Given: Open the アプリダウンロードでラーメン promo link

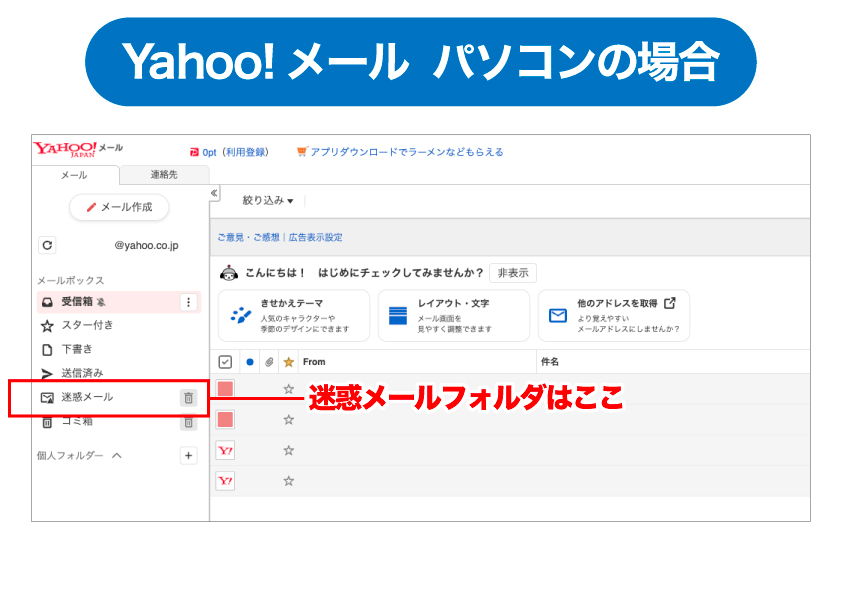Looking at the screenshot, I should (x=400, y=152).
